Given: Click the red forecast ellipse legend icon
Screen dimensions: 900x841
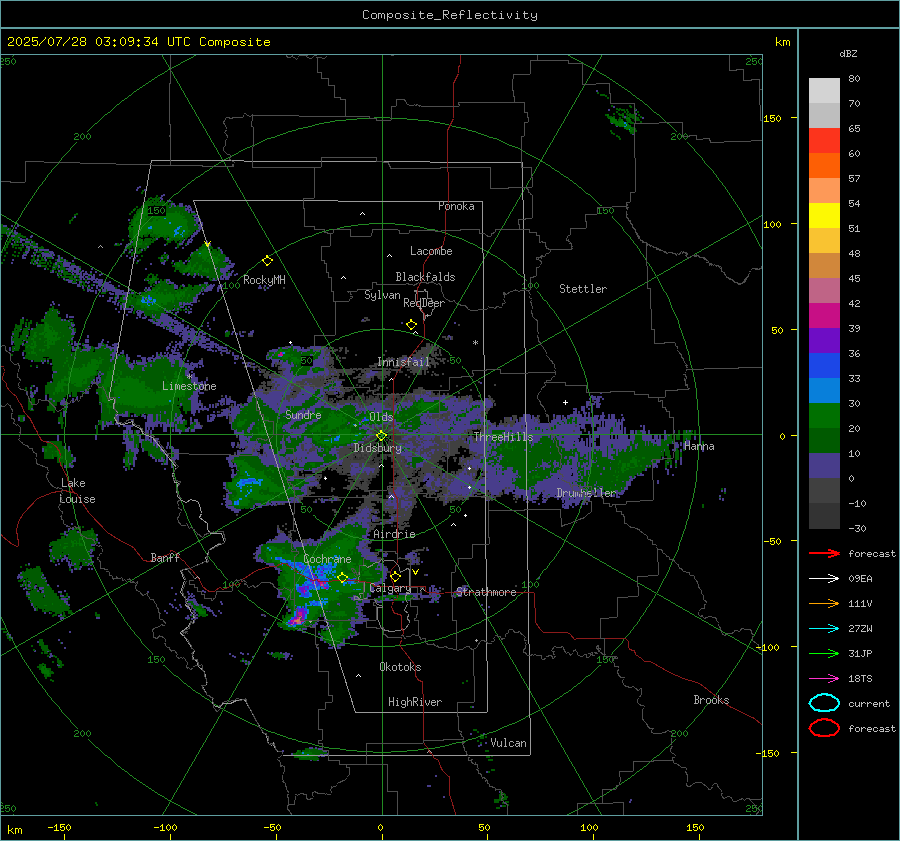Looking at the screenshot, I should pyautogui.click(x=824, y=728).
